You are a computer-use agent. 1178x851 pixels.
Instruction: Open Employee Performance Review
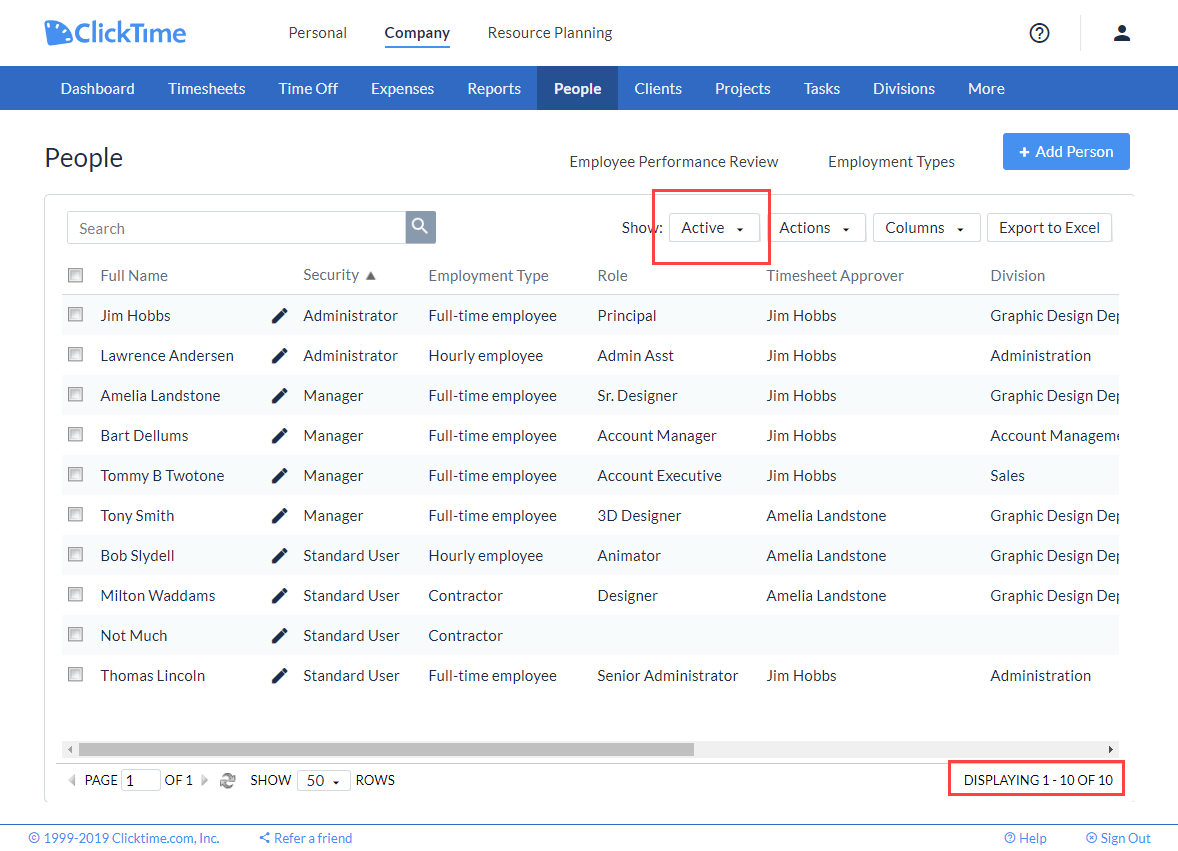click(x=673, y=161)
